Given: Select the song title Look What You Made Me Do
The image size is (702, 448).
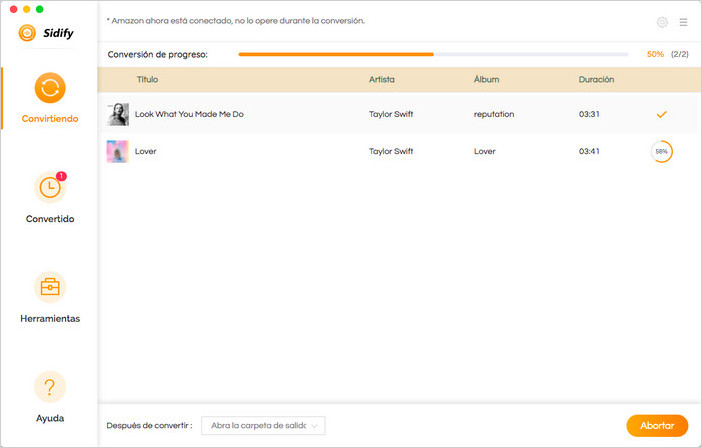Looking at the screenshot, I should coord(189,114).
